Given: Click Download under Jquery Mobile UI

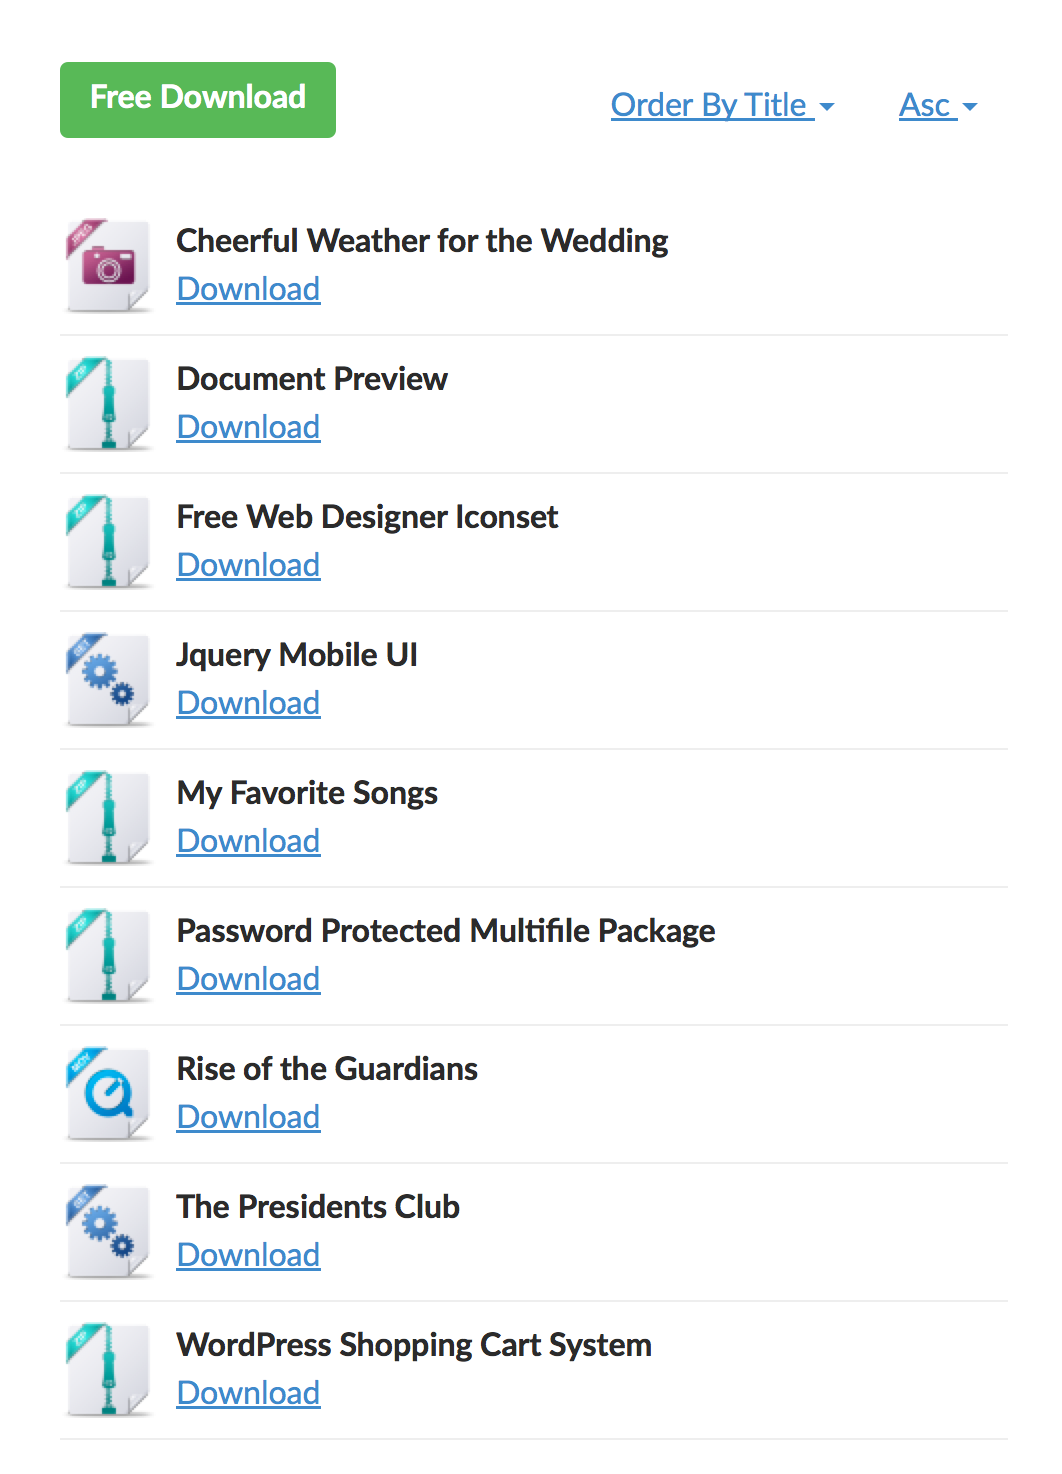Looking at the screenshot, I should click(x=248, y=703).
